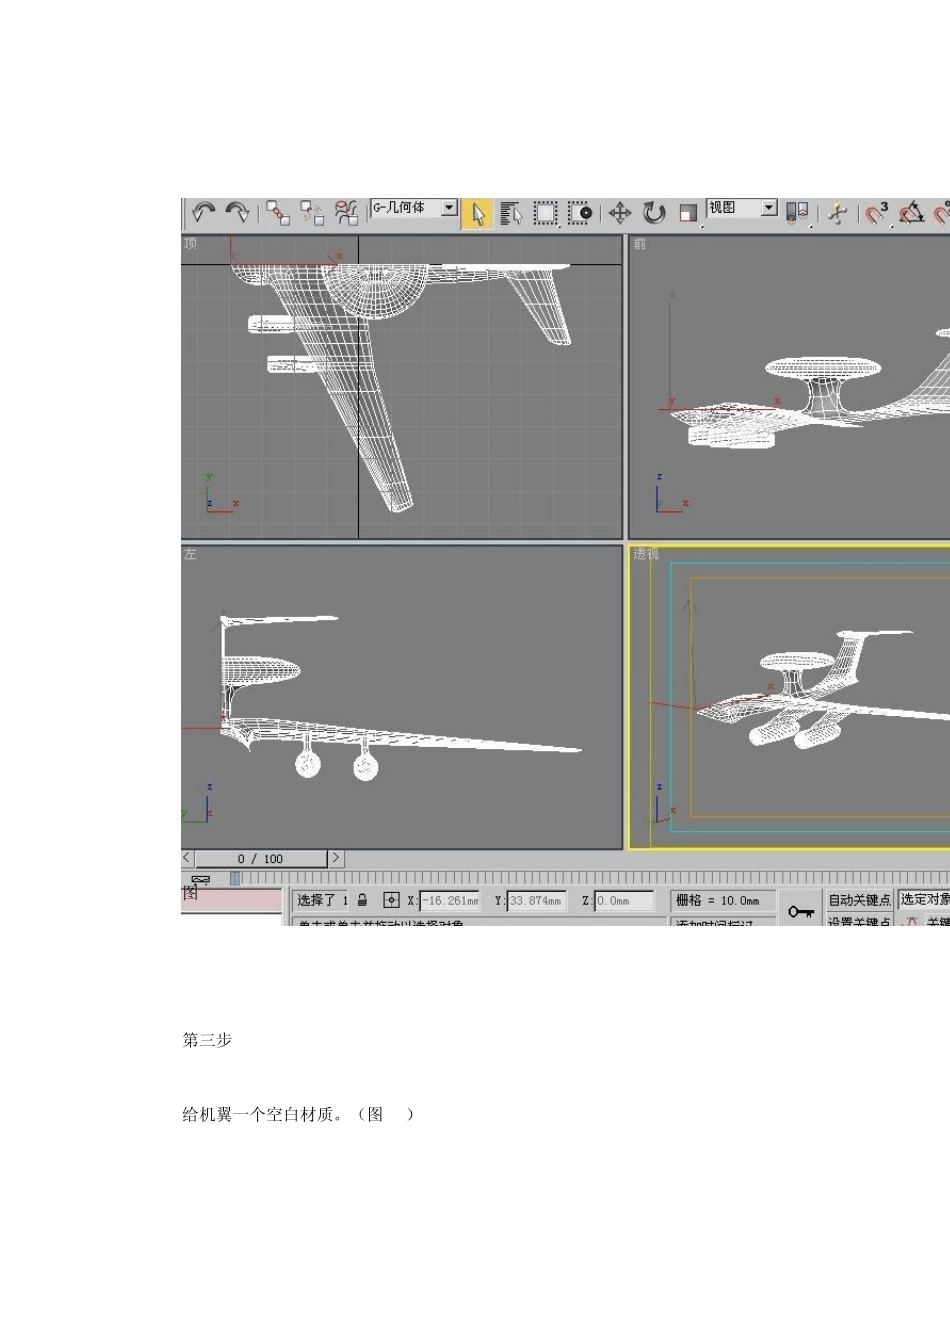Open the rectangular selection region flyout
Image resolution: width=950 pixels, height=1344 pixels.
tap(545, 213)
